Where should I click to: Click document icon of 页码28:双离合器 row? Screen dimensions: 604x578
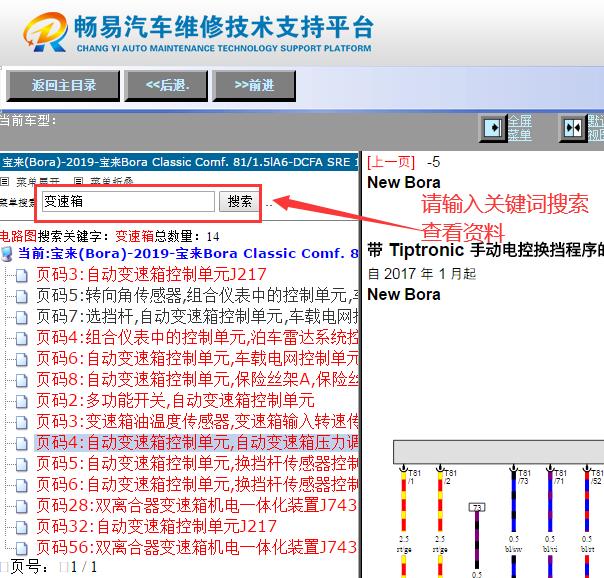pyautogui.click(x=22, y=506)
